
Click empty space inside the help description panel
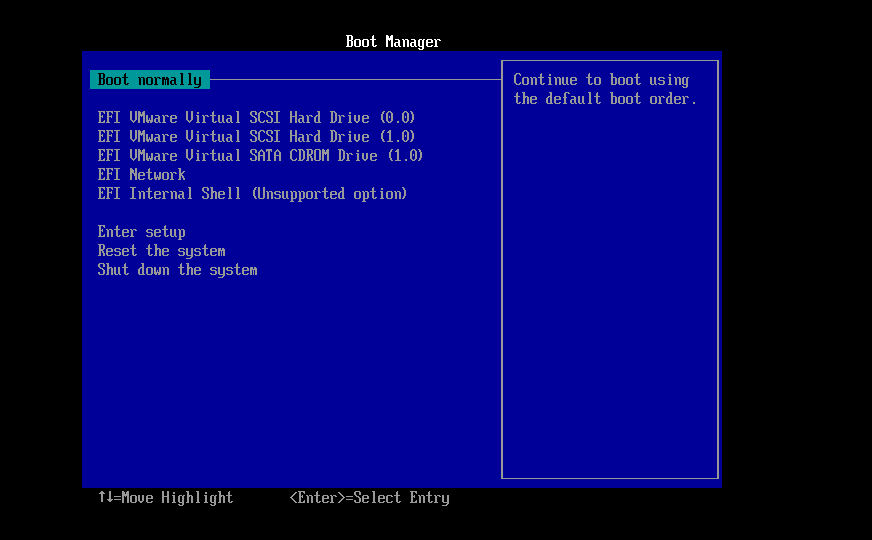[610, 300]
